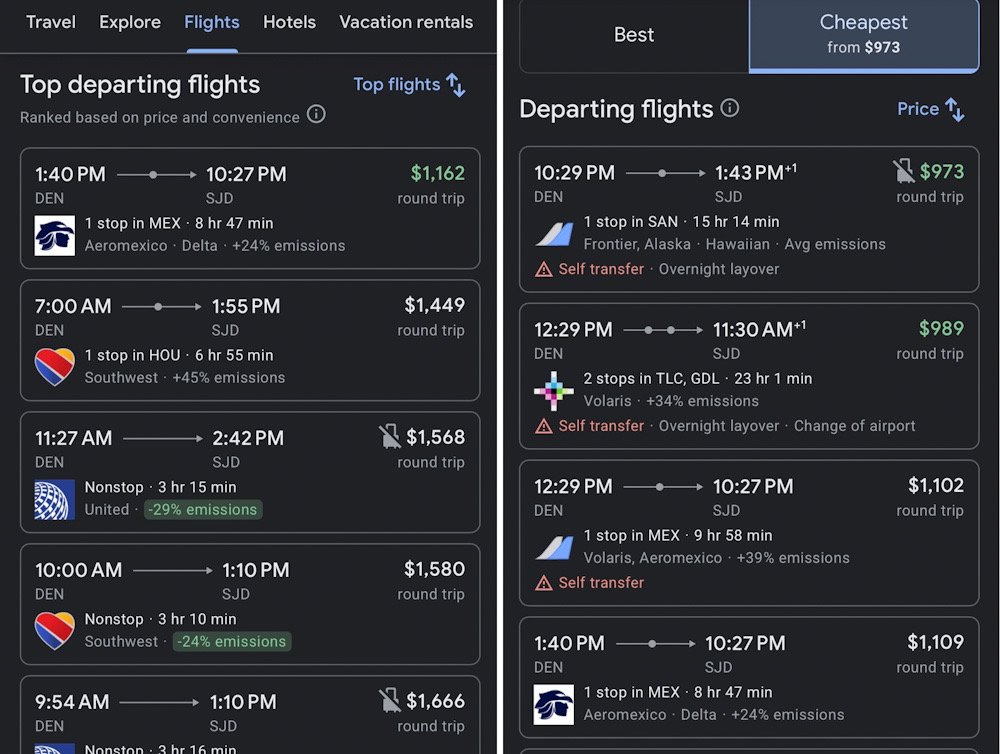Viewport: 1000px width, 754px height.
Task: Select the $1,109 Aeromexico flight via MEX
Action: (x=749, y=678)
